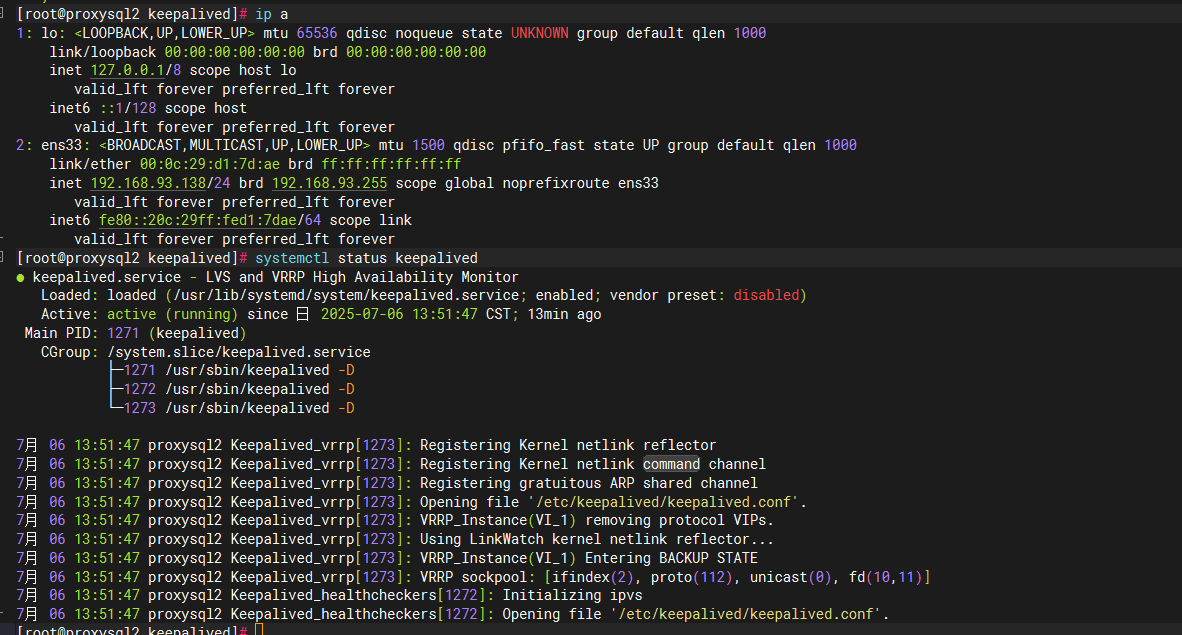Click IPv6 address fe80::20c:29ff:fed1:7dae
Image resolution: width=1182 pixels, height=635 pixels.
(x=198, y=220)
